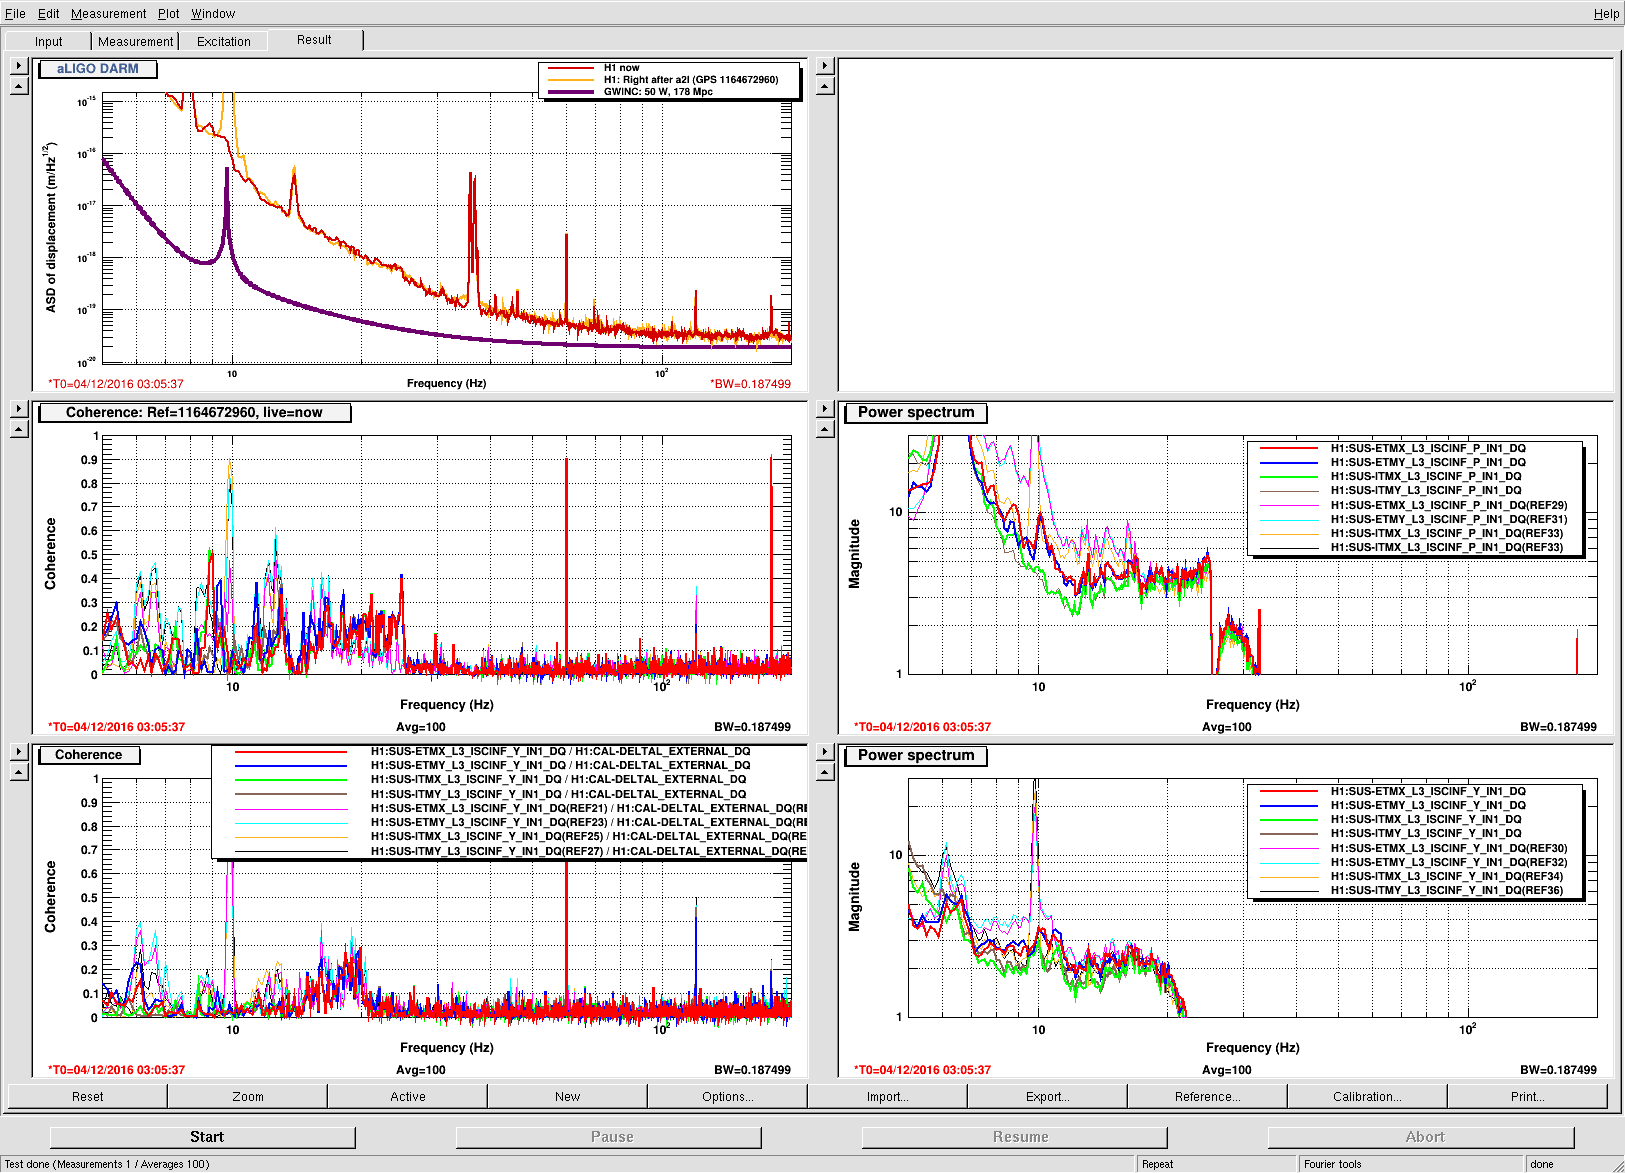Switch to the Input tab
The image size is (1625, 1173).
48,41
